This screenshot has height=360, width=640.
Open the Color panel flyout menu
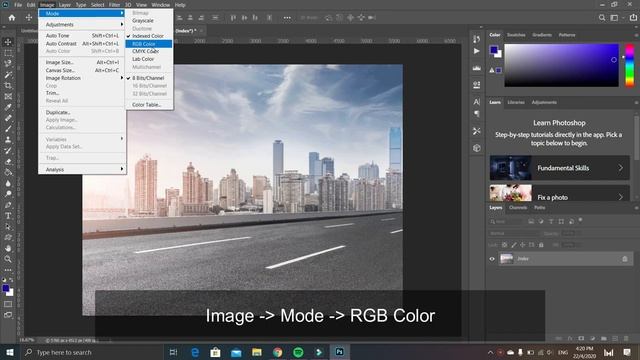636,35
